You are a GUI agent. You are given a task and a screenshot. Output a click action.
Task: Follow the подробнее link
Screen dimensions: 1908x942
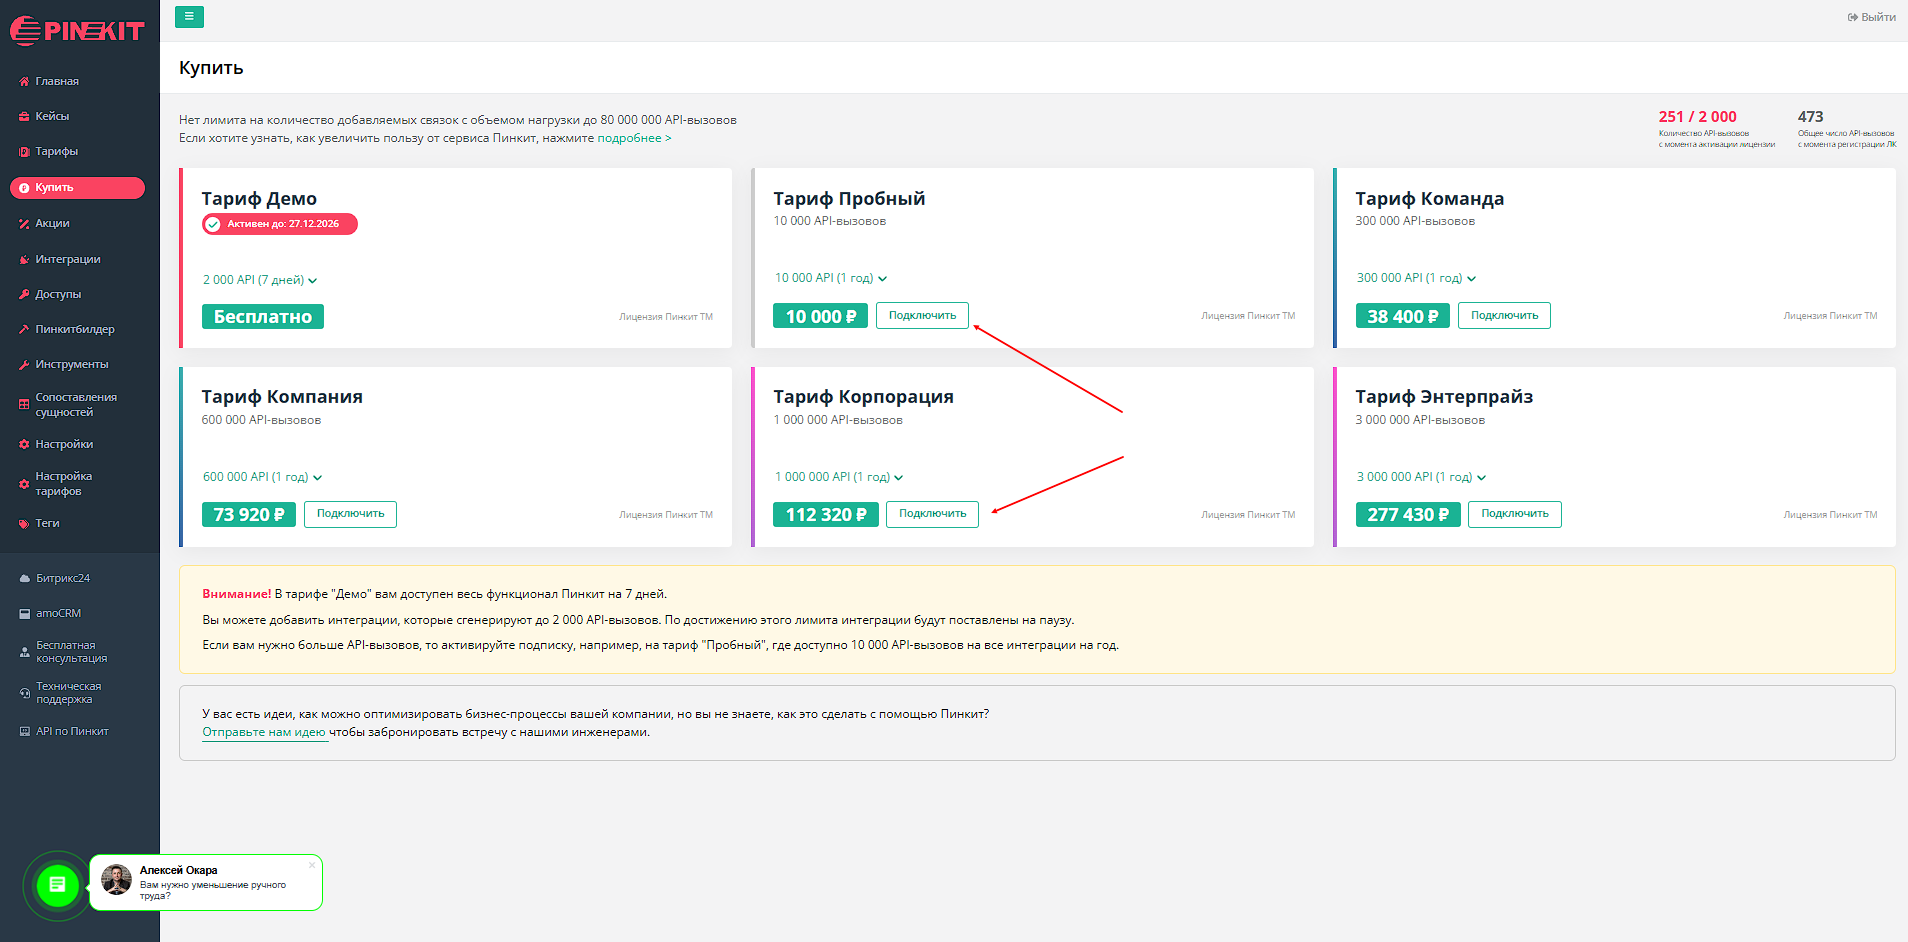click(634, 139)
